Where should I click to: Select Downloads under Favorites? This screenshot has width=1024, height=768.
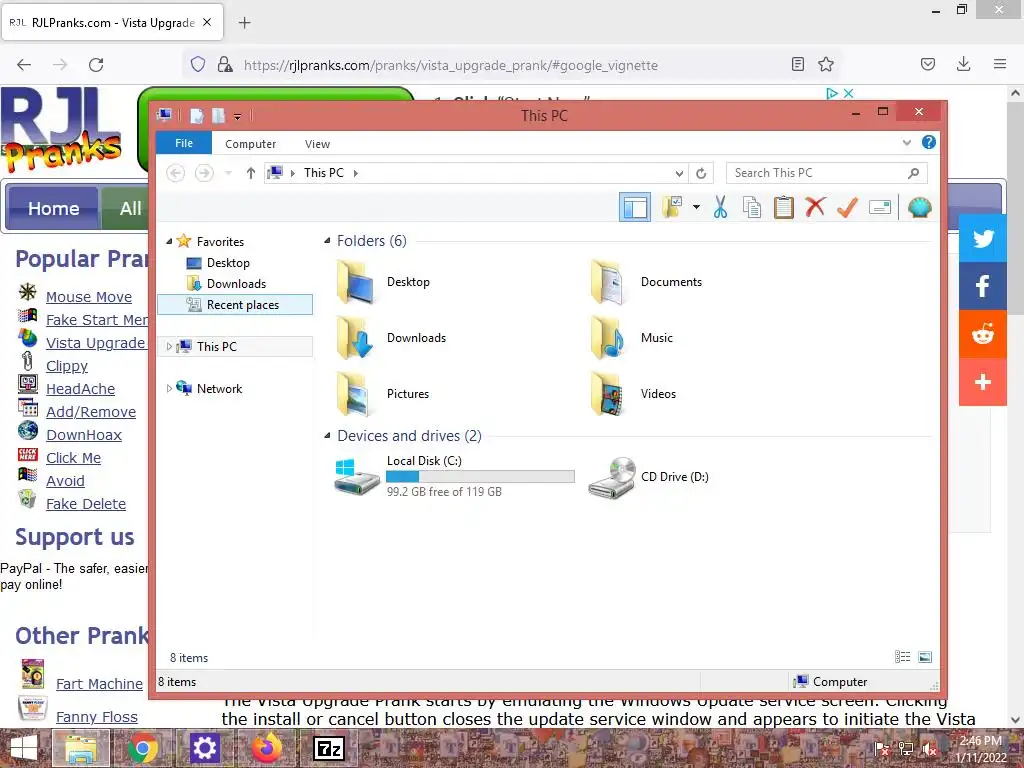[236, 283]
